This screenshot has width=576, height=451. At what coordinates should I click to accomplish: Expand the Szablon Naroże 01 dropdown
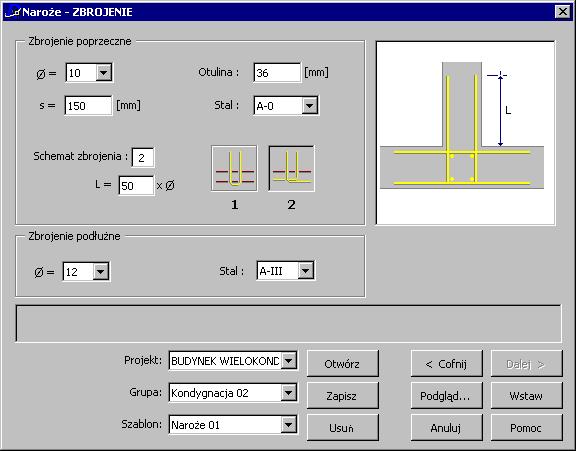pyautogui.click(x=289, y=425)
